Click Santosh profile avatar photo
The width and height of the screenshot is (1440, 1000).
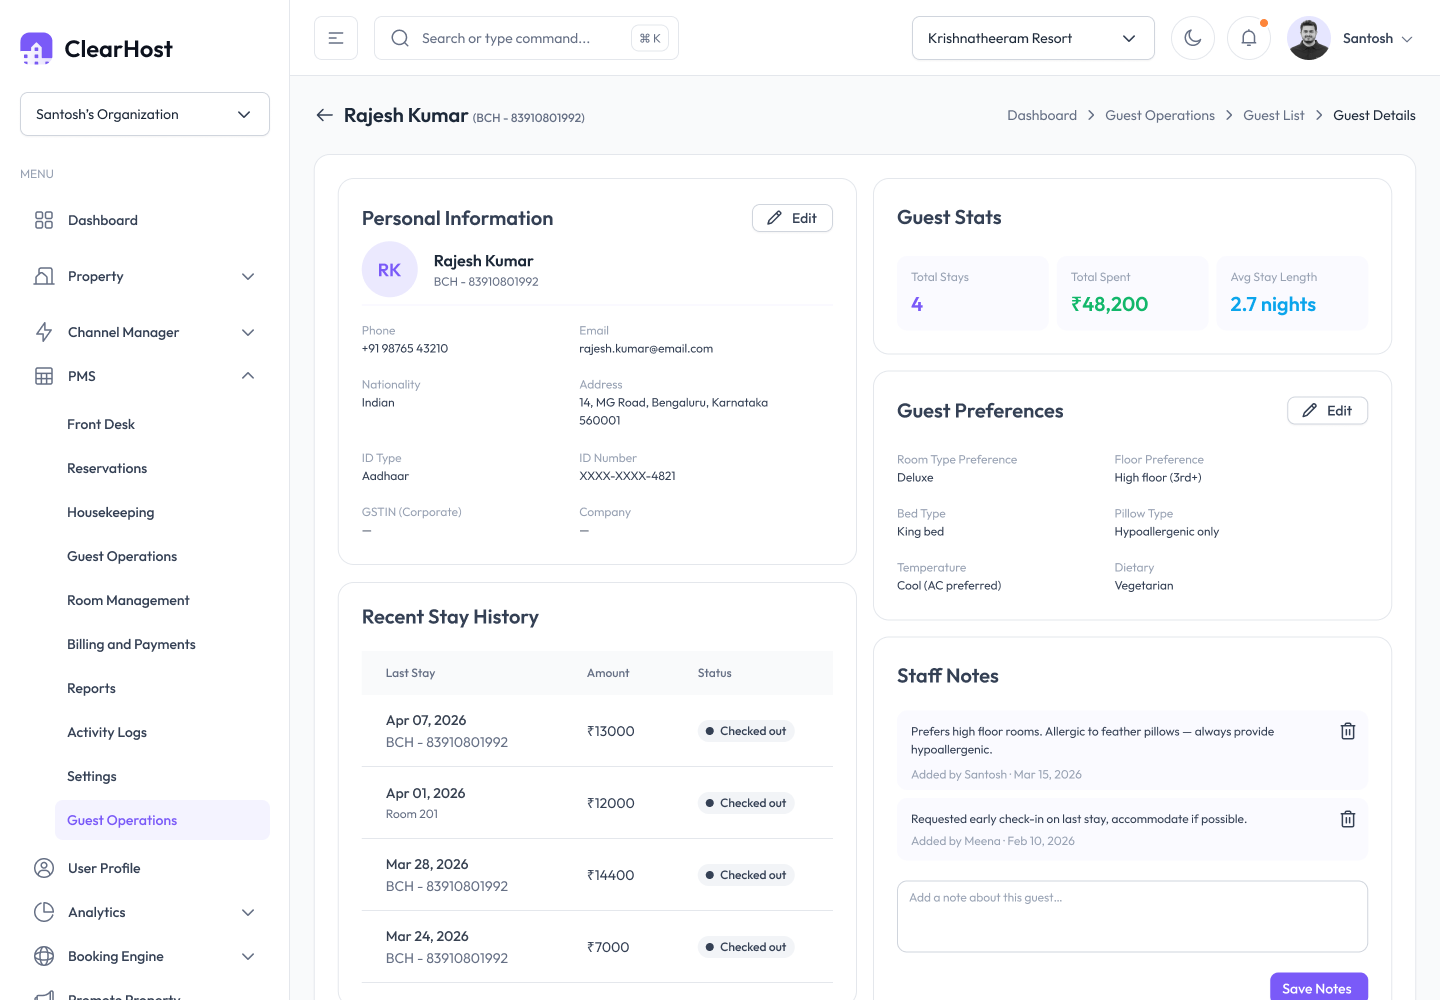pyautogui.click(x=1309, y=38)
